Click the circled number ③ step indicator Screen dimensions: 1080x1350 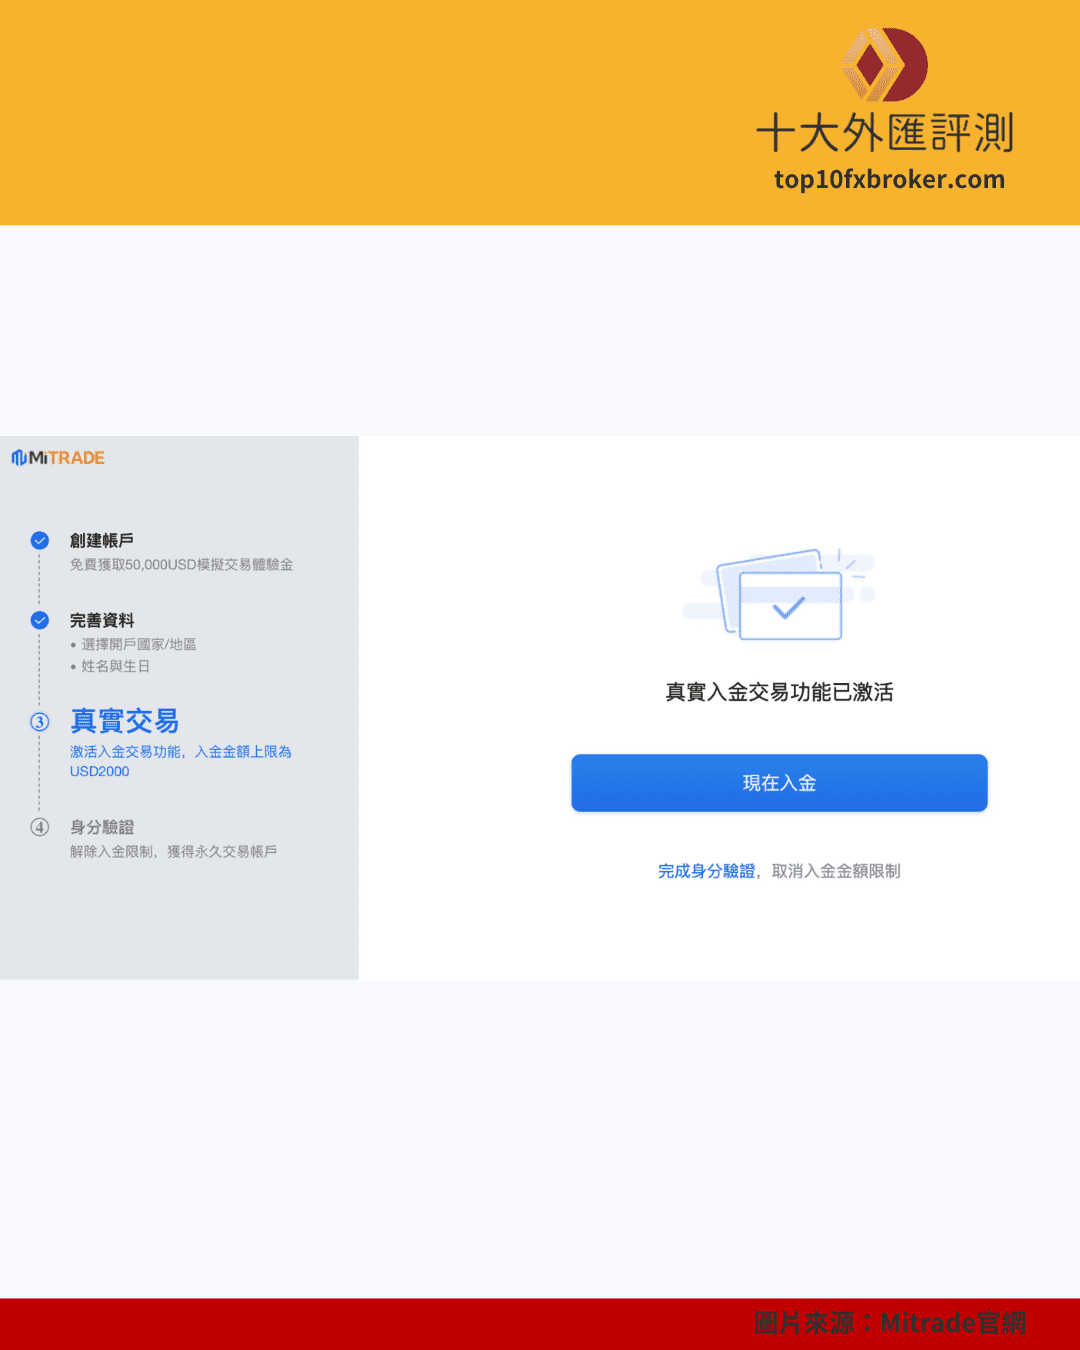point(39,722)
